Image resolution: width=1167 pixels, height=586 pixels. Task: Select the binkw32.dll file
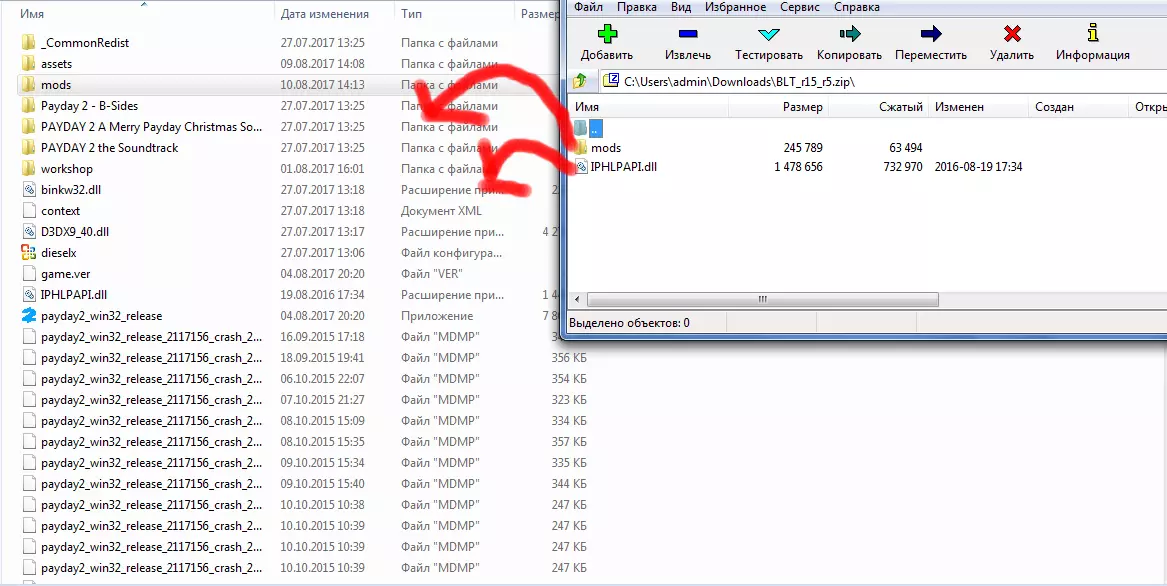click(71, 190)
